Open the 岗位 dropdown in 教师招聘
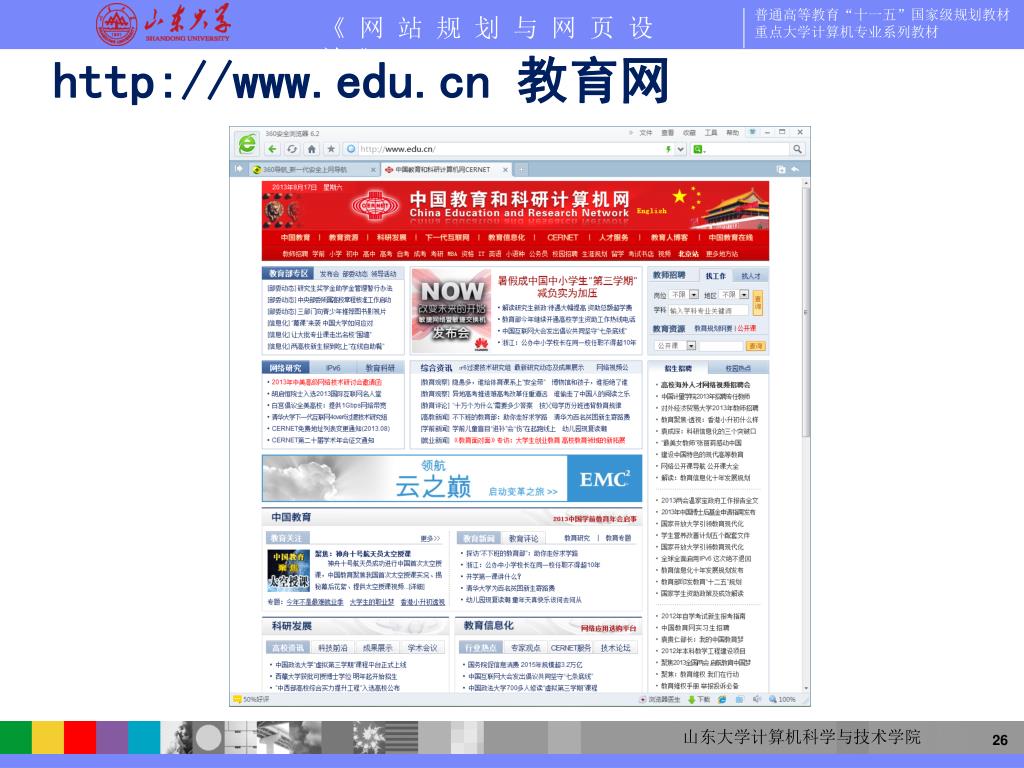This screenshot has height=768, width=1024. point(684,295)
